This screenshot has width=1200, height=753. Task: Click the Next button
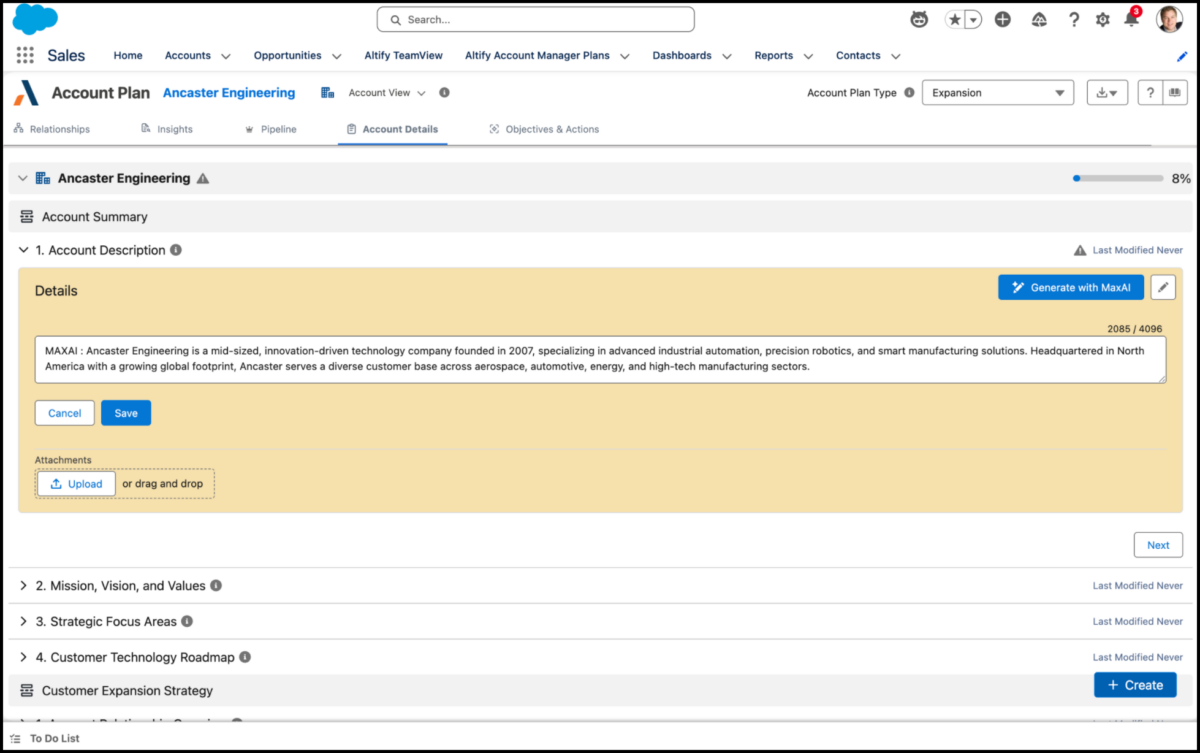[1158, 545]
